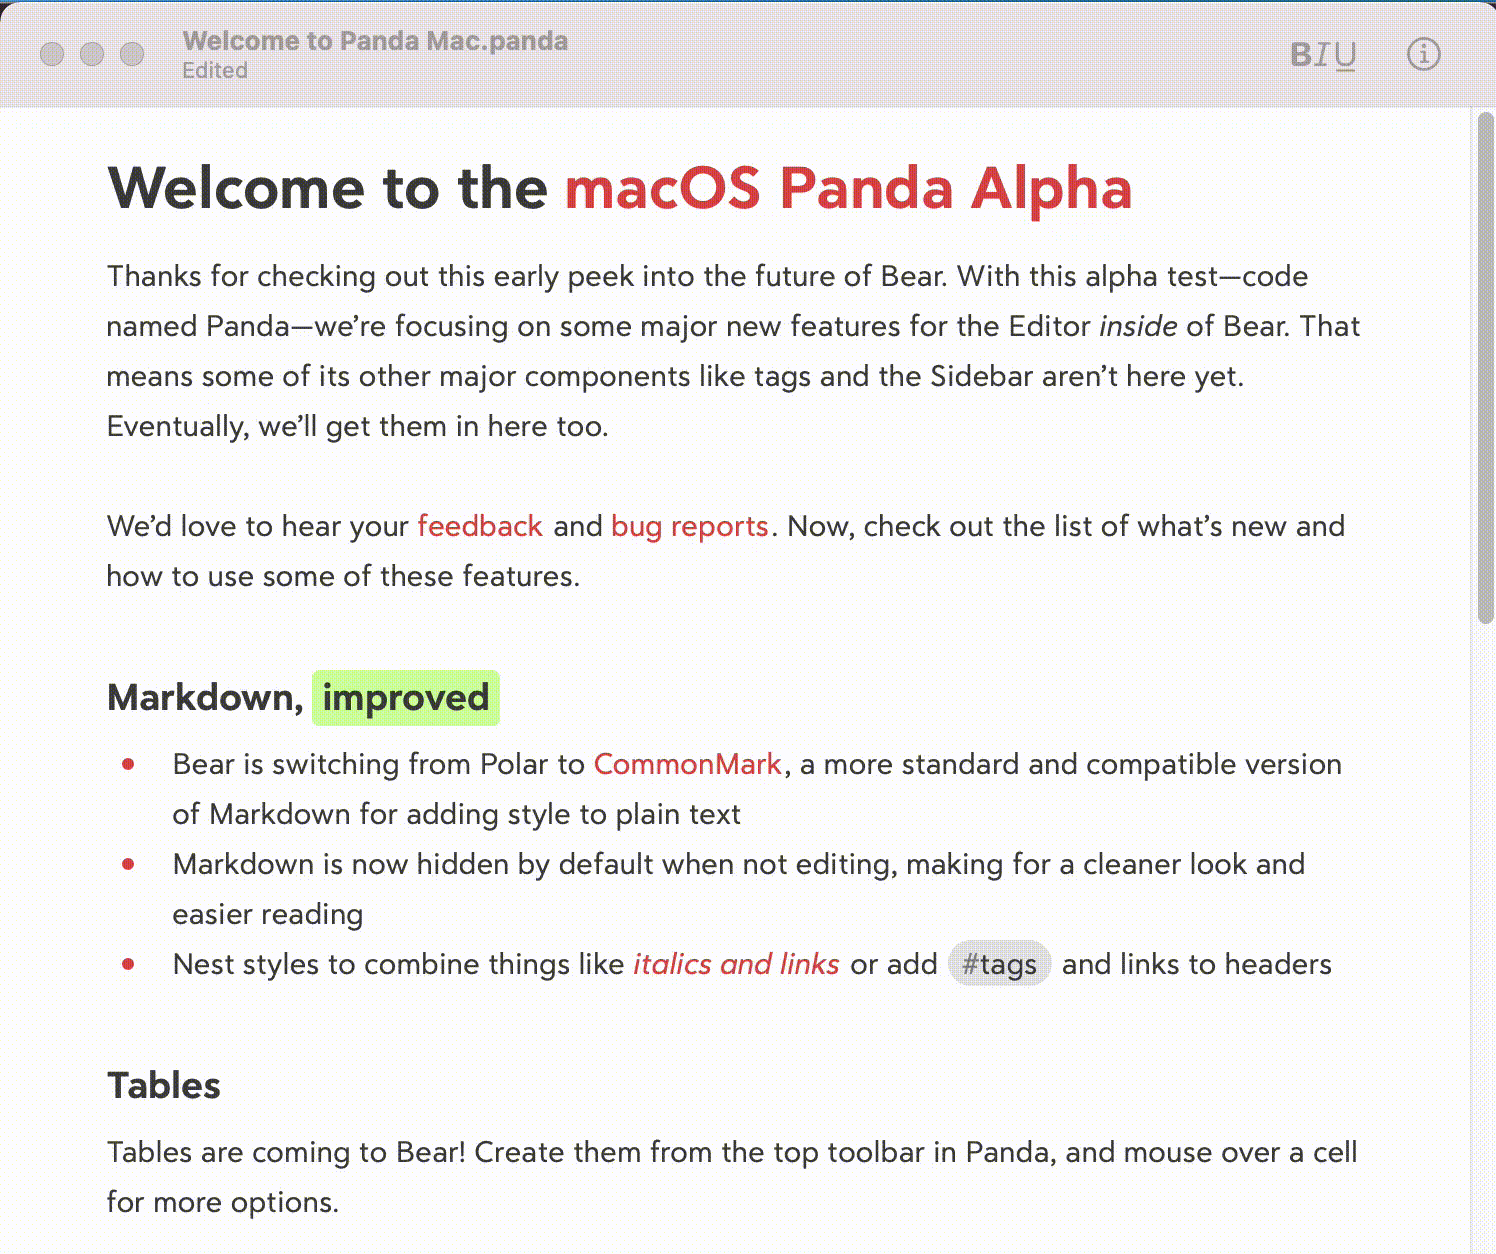Click the highlighted word improved
Screen dimensions: 1496x1254
click(406, 697)
